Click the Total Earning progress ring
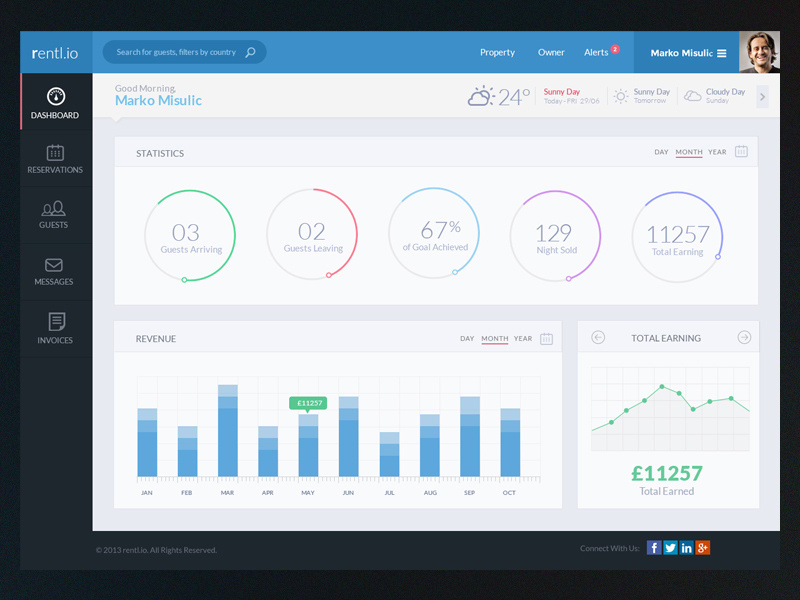The height and width of the screenshot is (600, 800). click(678, 237)
